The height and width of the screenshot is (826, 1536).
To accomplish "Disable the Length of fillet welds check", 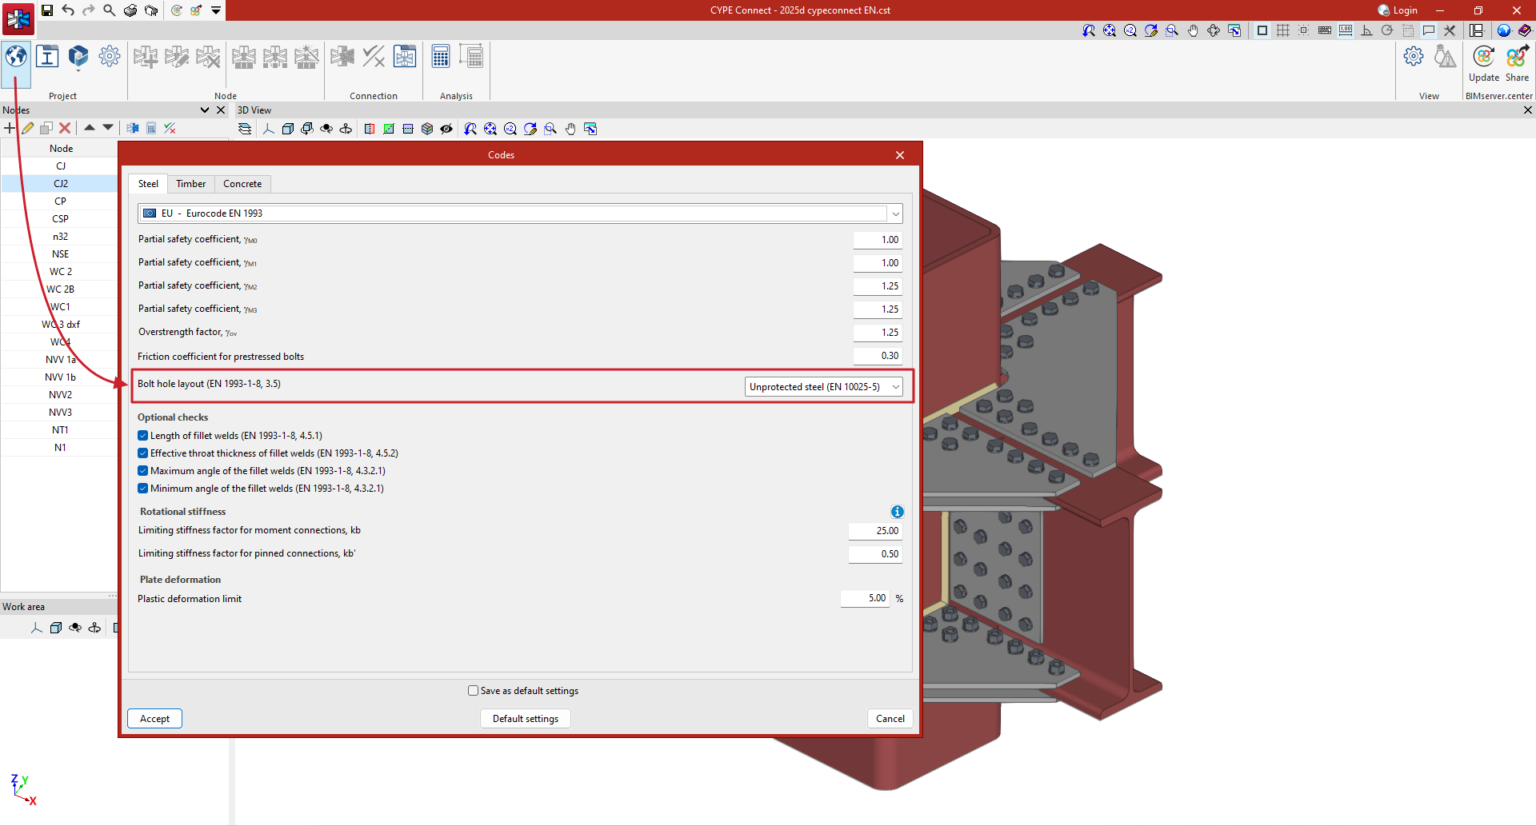I will tap(142, 435).
